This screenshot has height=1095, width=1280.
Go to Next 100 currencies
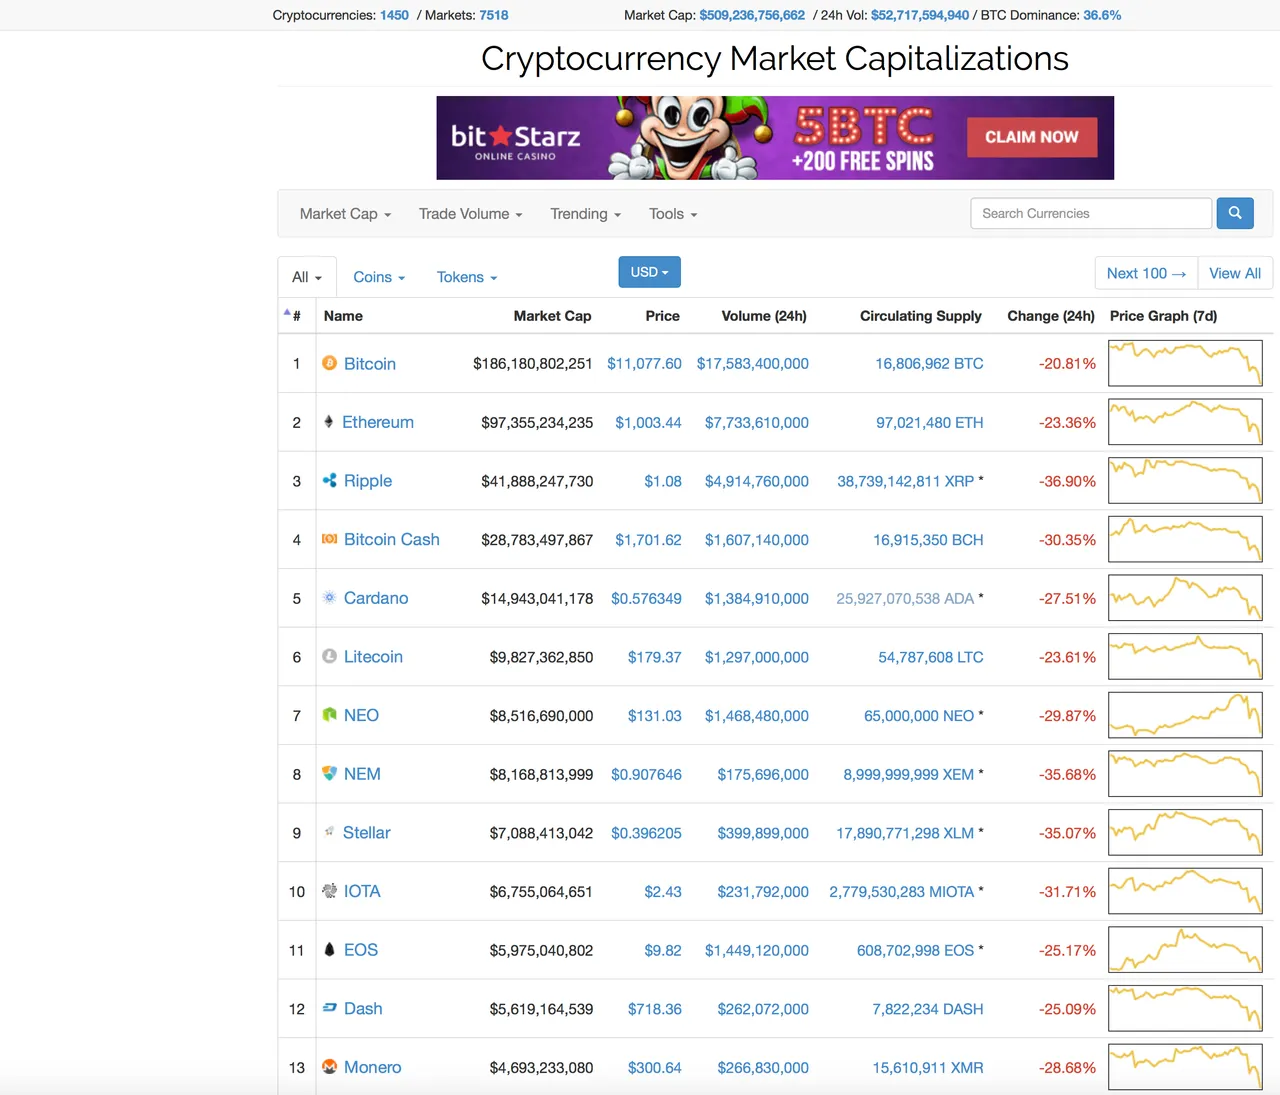click(1146, 273)
